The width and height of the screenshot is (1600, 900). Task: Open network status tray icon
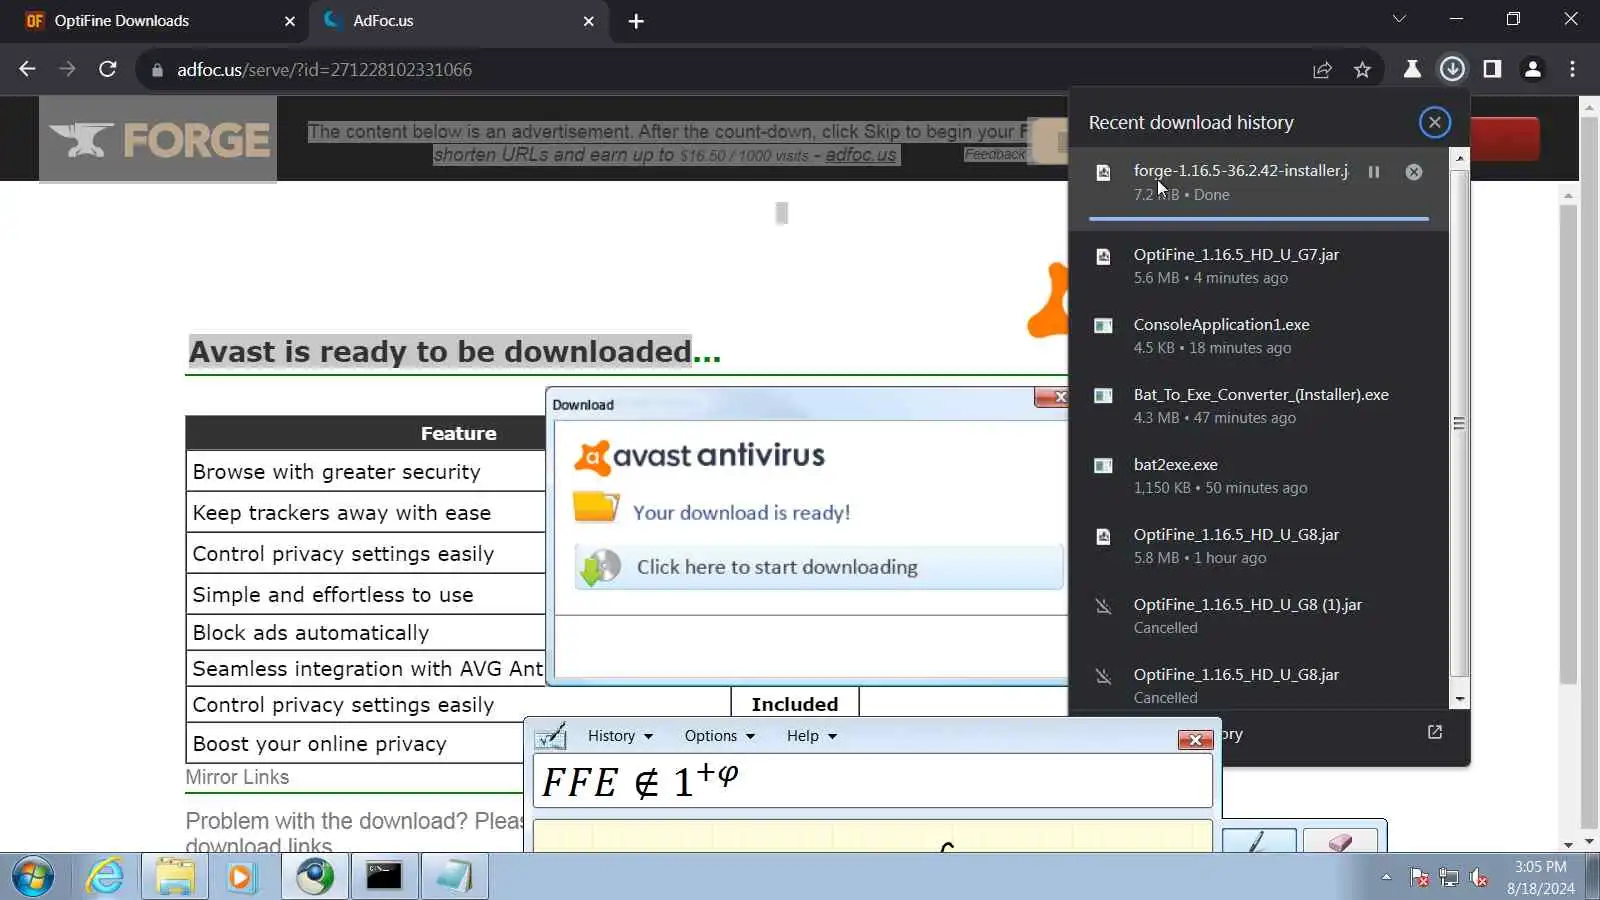[1449, 878]
